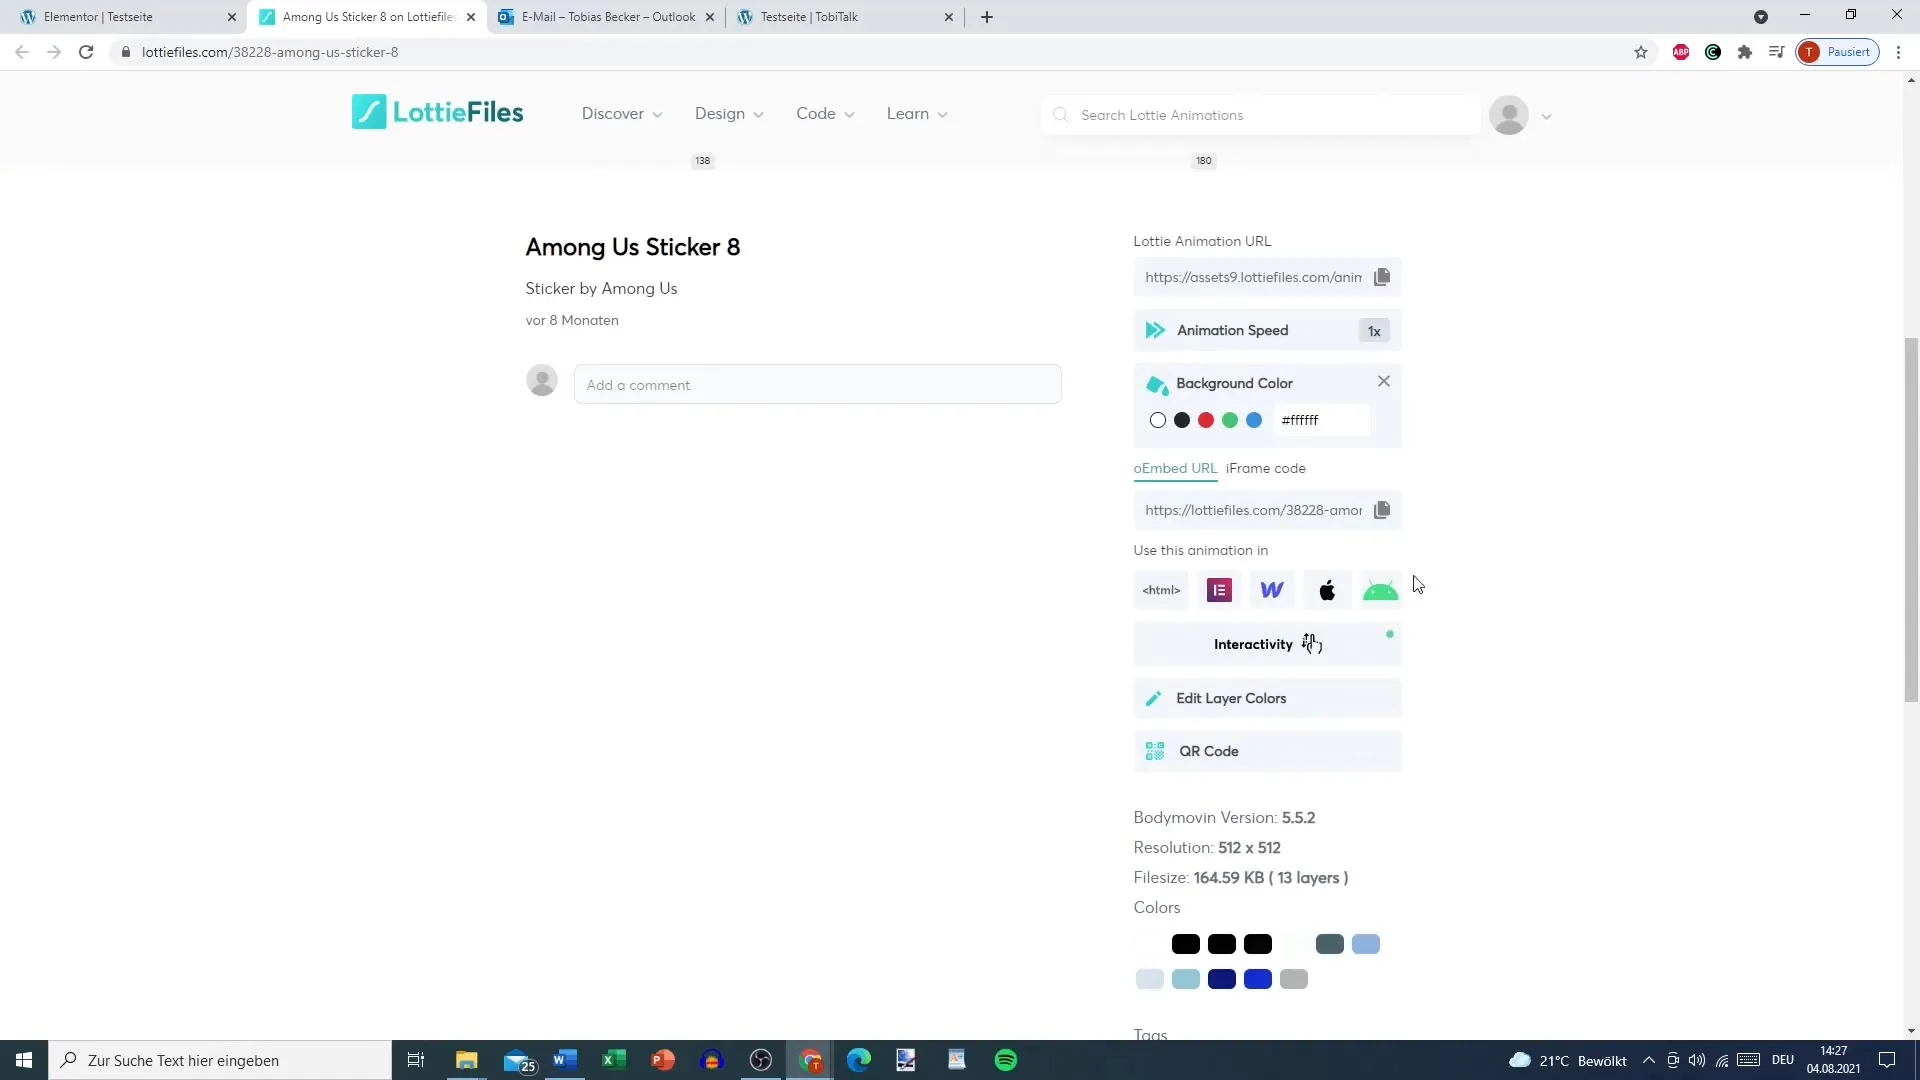Image resolution: width=1920 pixels, height=1080 pixels.
Task: Switch to the Outlook E-Mail tab
Action: 607,17
